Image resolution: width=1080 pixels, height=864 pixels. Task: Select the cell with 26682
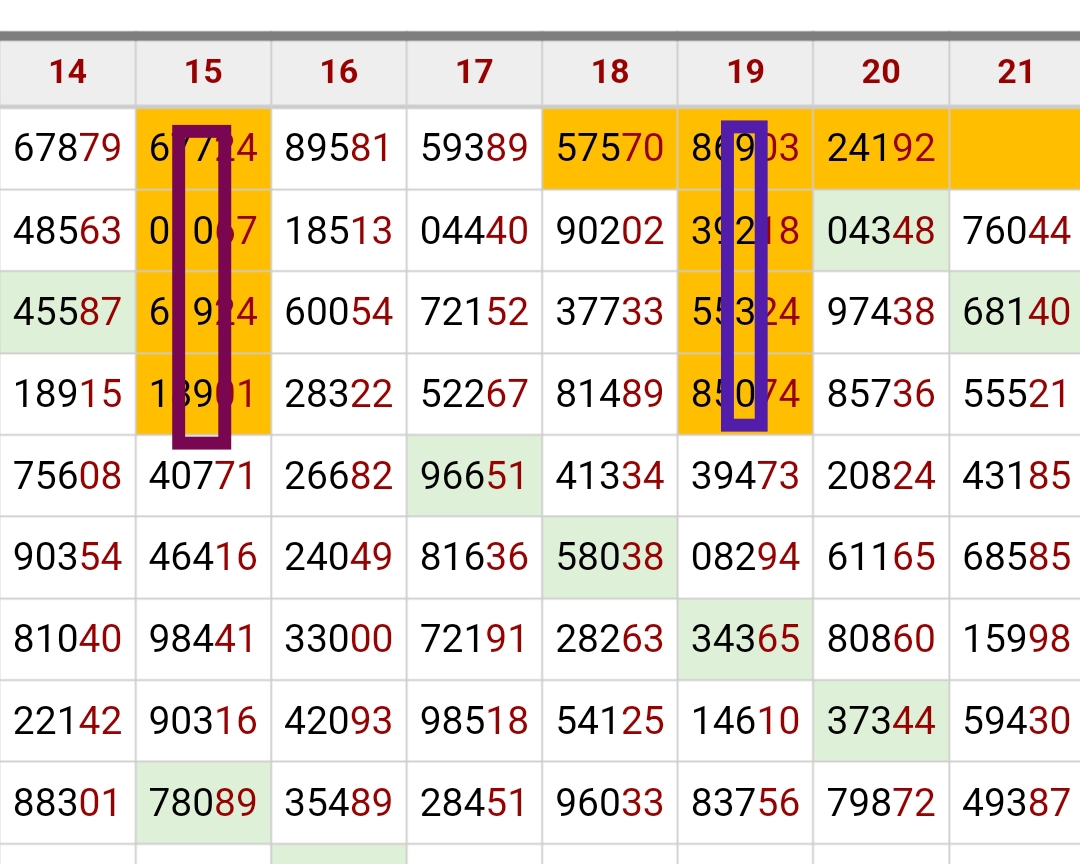click(339, 475)
